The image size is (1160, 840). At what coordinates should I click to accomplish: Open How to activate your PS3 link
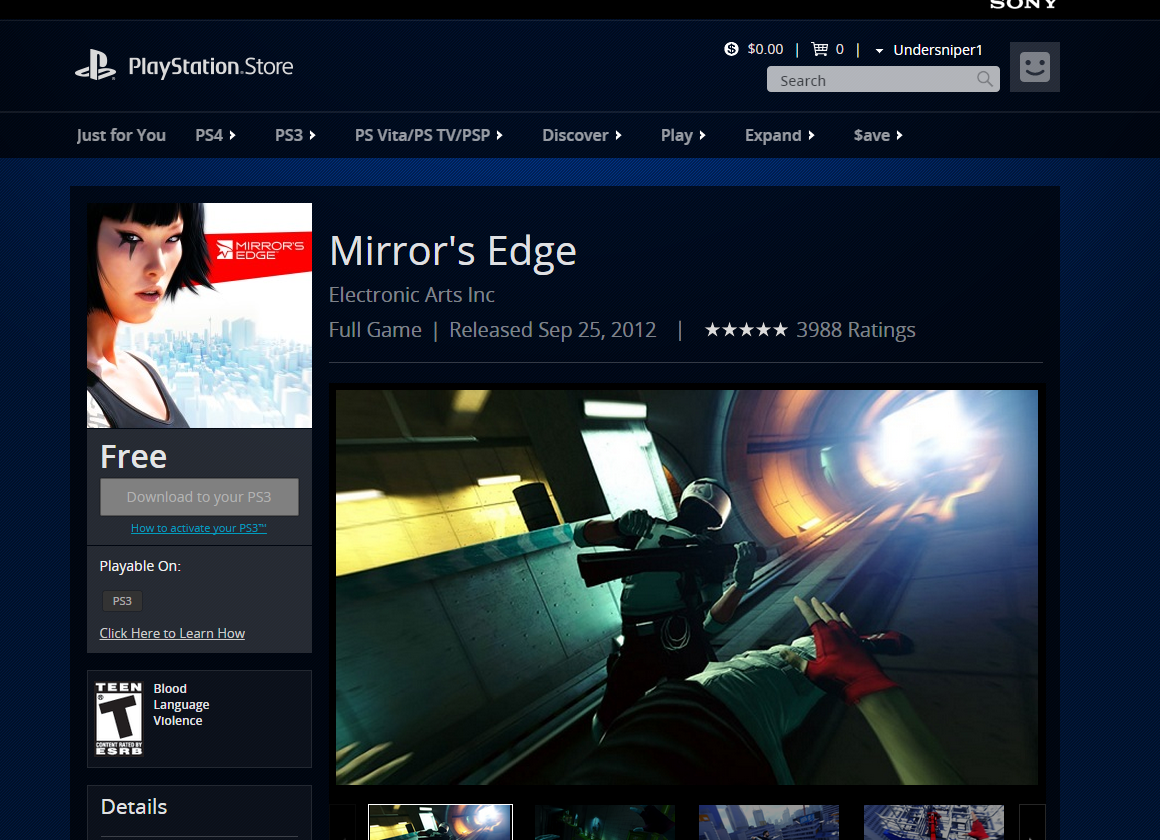(x=198, y=528)
